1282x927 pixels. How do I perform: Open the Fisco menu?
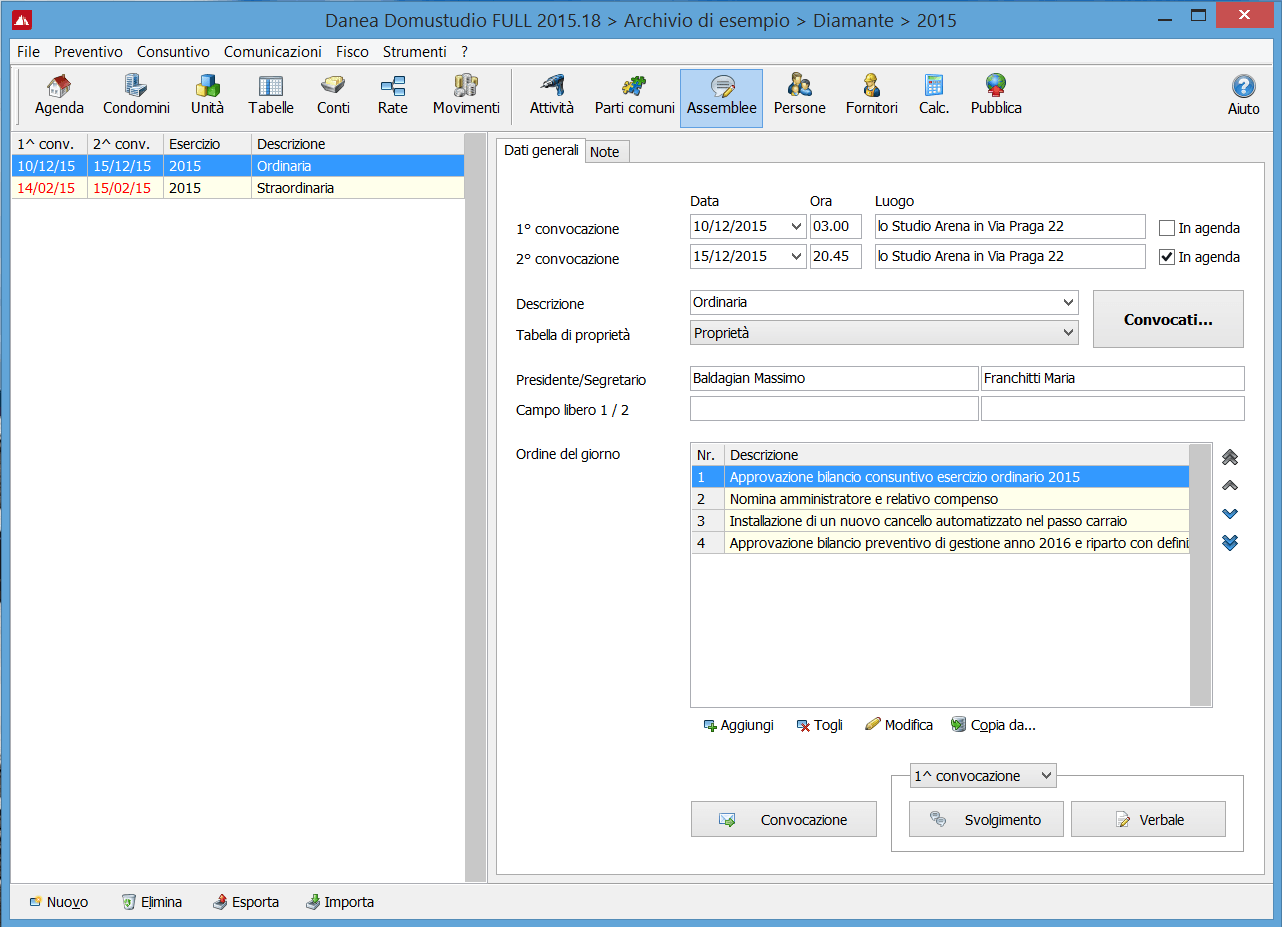352,51
